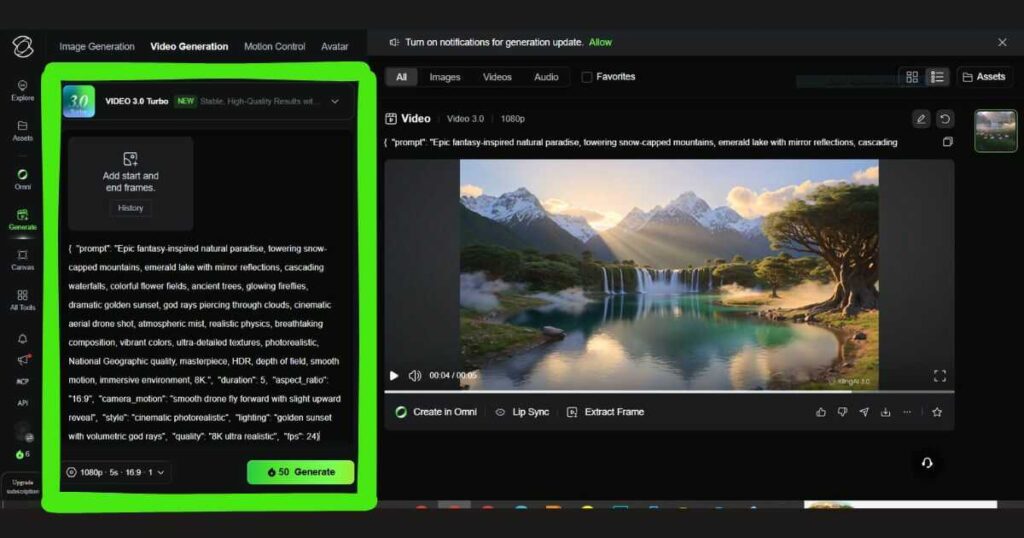Click Extract Frame
This screenshot has width=1024, height=538.
coord(605,412)
